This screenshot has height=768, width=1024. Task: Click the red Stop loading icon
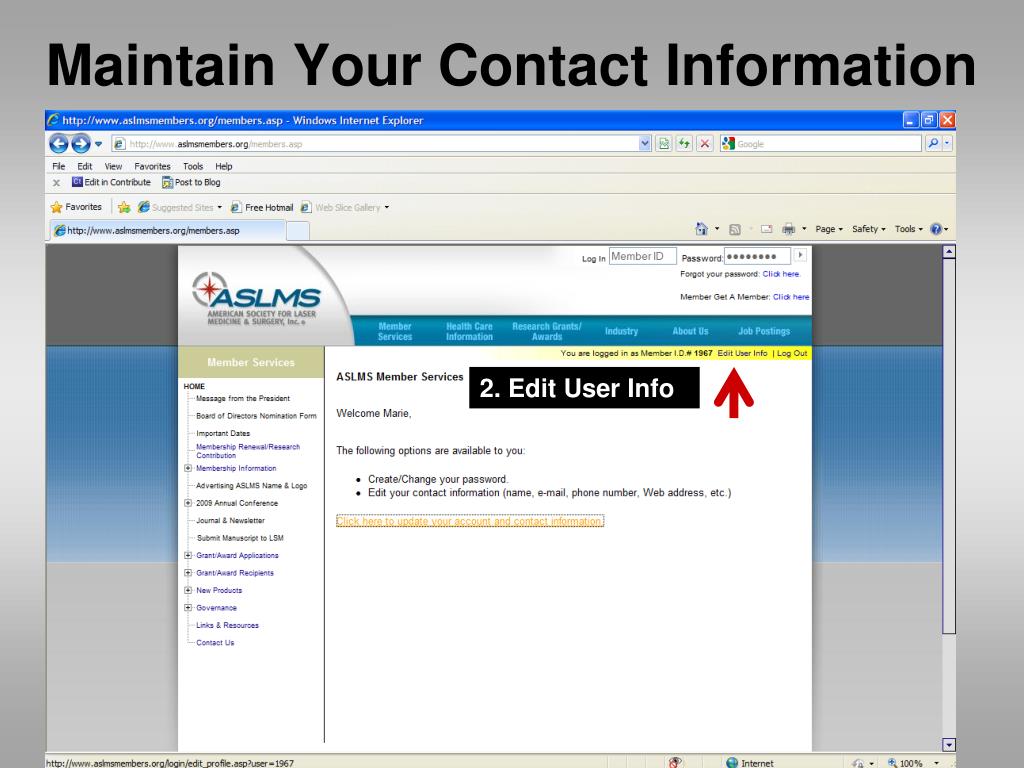705,144
